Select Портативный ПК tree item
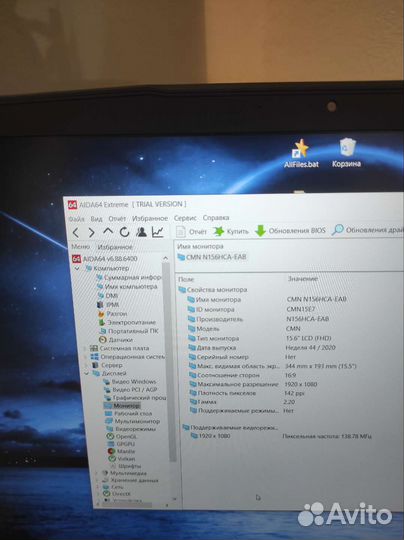 128,331
